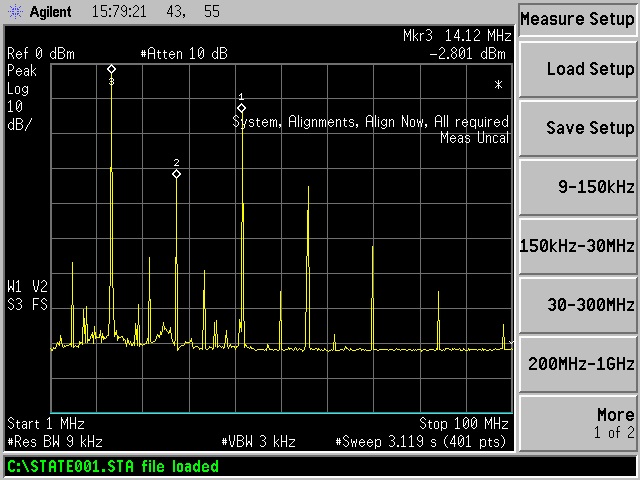This screenshot has width=640, height=480.
Task: Click the System, Alignments, Align Now message
Action: pyautogui.click(x=370, y=122)
